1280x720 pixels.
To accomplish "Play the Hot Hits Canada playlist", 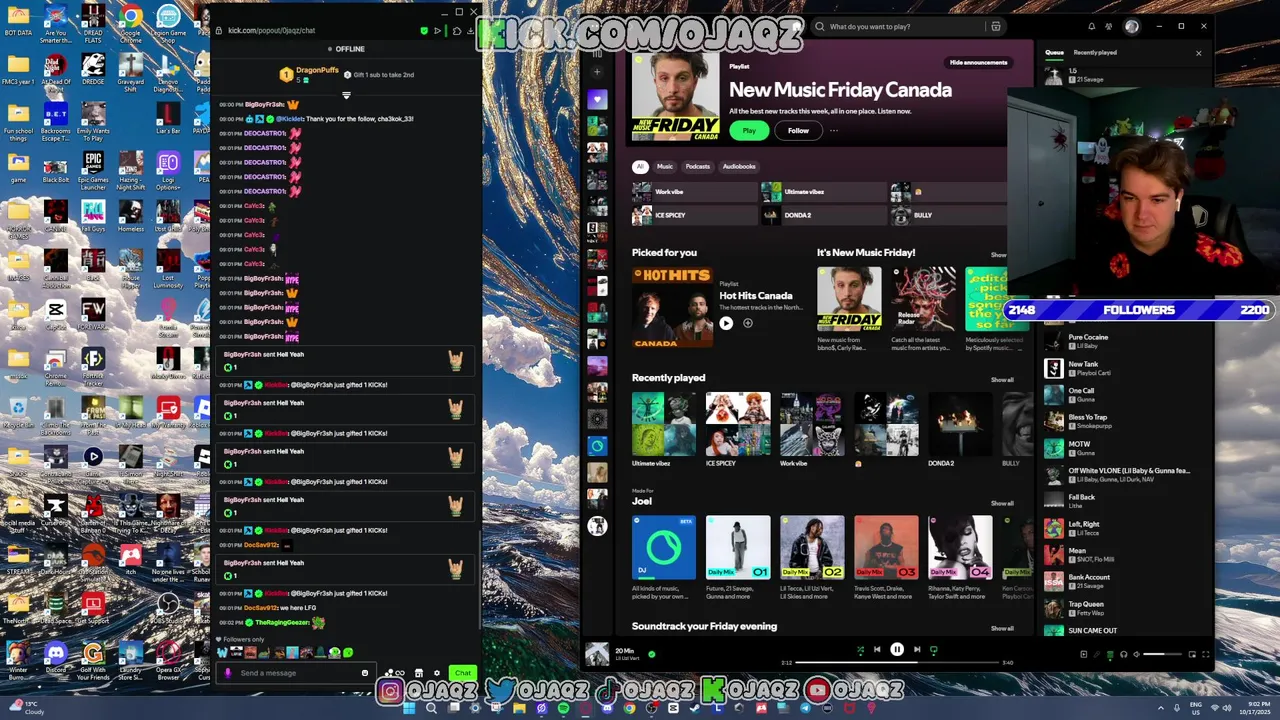I will (x=726, y=323).
